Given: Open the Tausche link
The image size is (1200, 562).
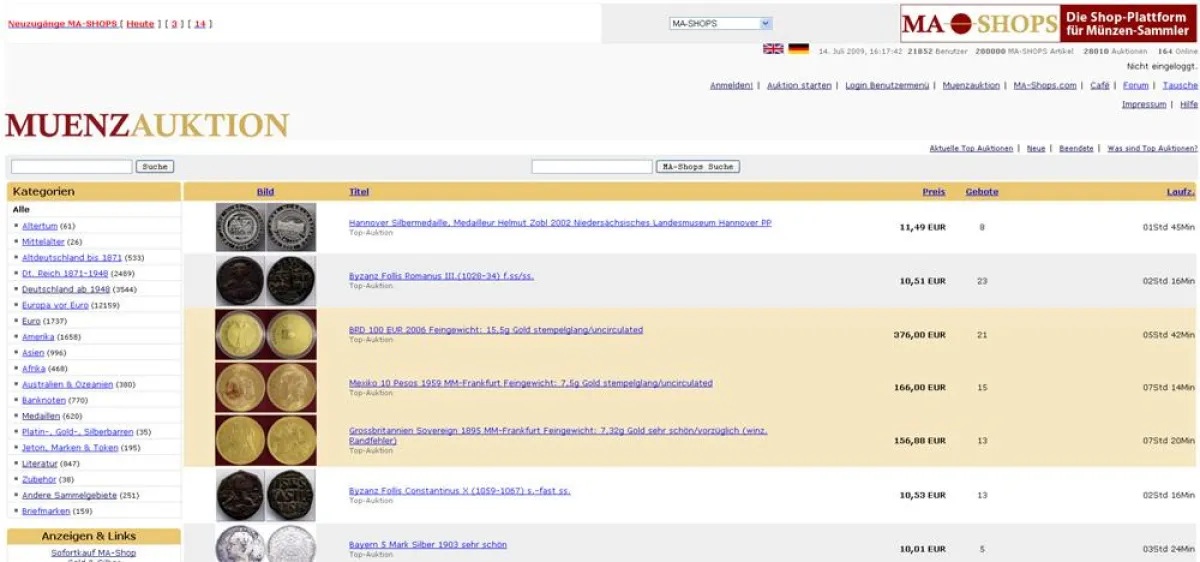Looking at the screenshot, I should [x=1180, y=85].
